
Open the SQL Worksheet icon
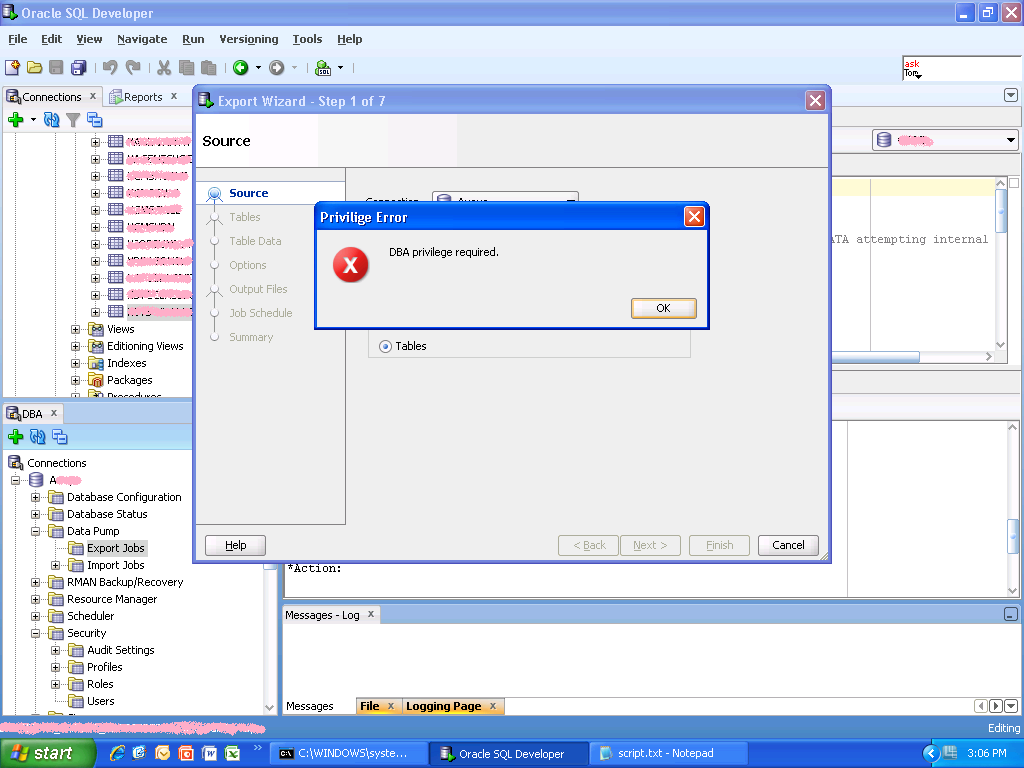coord(323,68)
